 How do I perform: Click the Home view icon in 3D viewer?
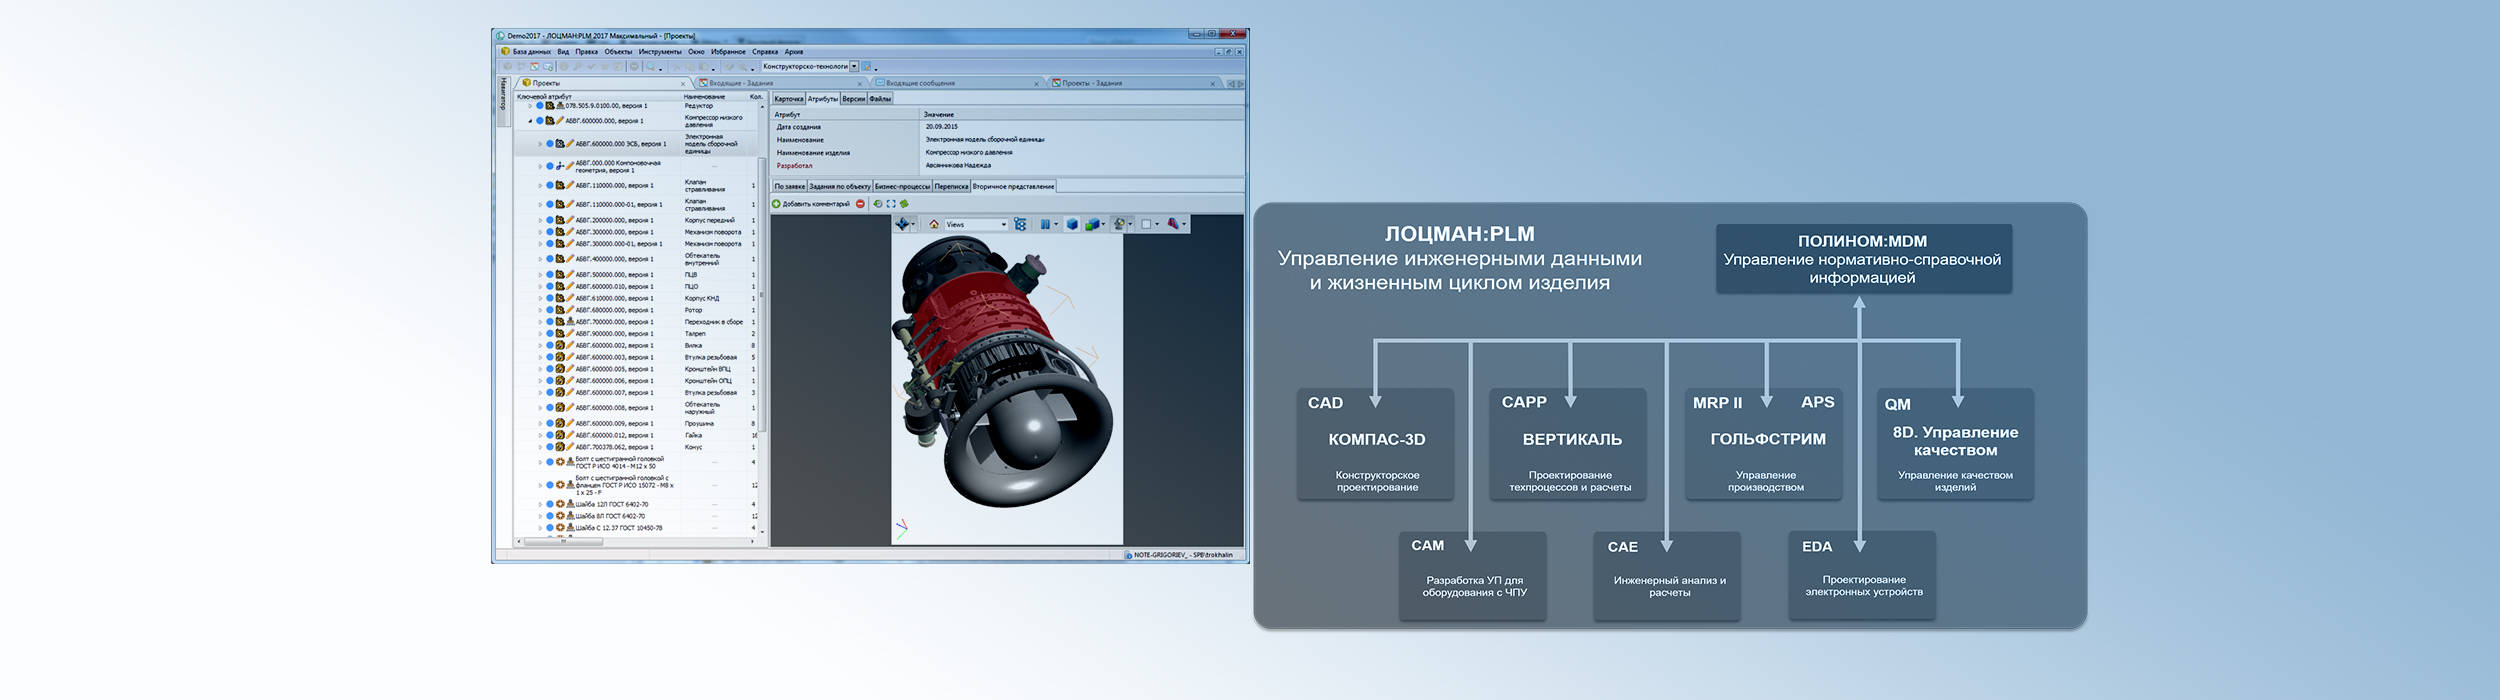point(934,225)
